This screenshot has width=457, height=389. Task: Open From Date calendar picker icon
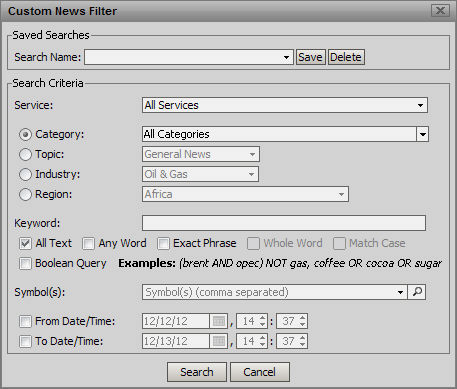coord(219,321)
